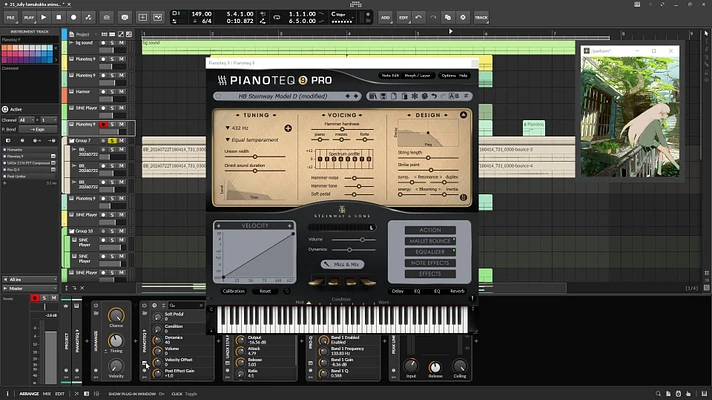The height and width of the screenshot is (400, 712).
Task: Open Note Edit menu in Pianoteq
Action: (390, 75)
